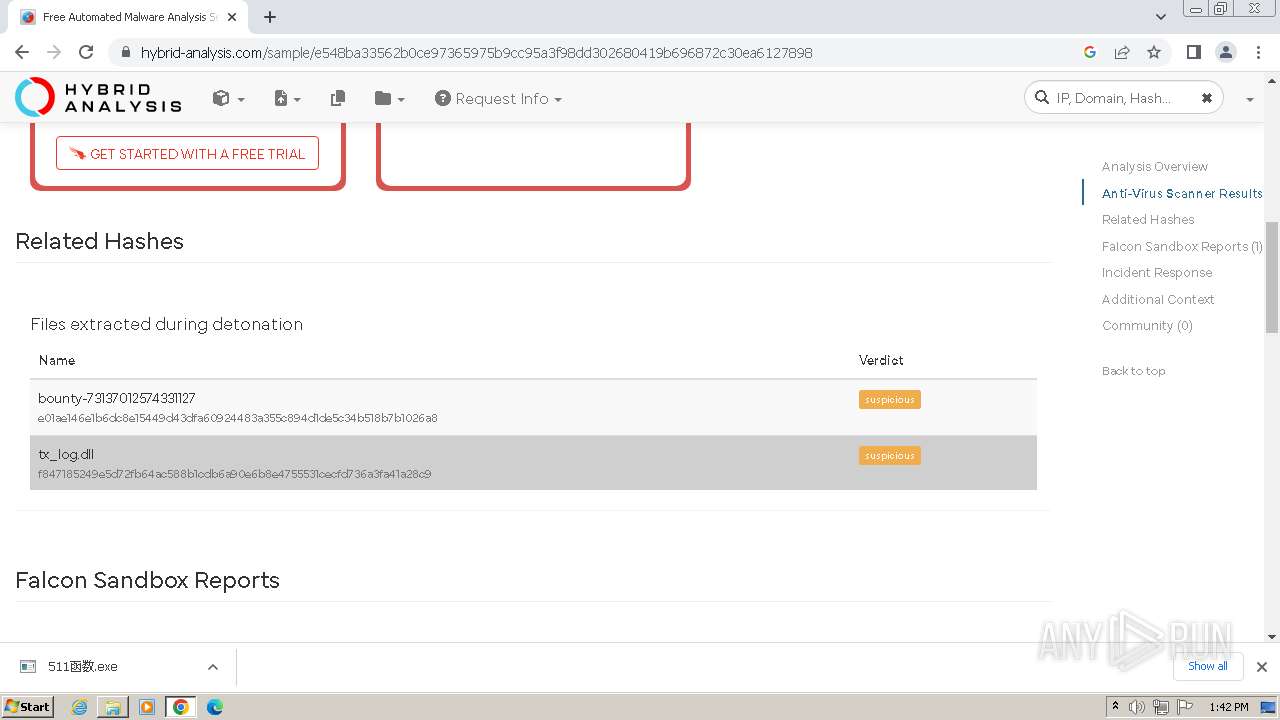The height and width of the screenshot is (720, 1280).
Task: Open Microsoft Edge from taskbar
Action: coord(214,707)
